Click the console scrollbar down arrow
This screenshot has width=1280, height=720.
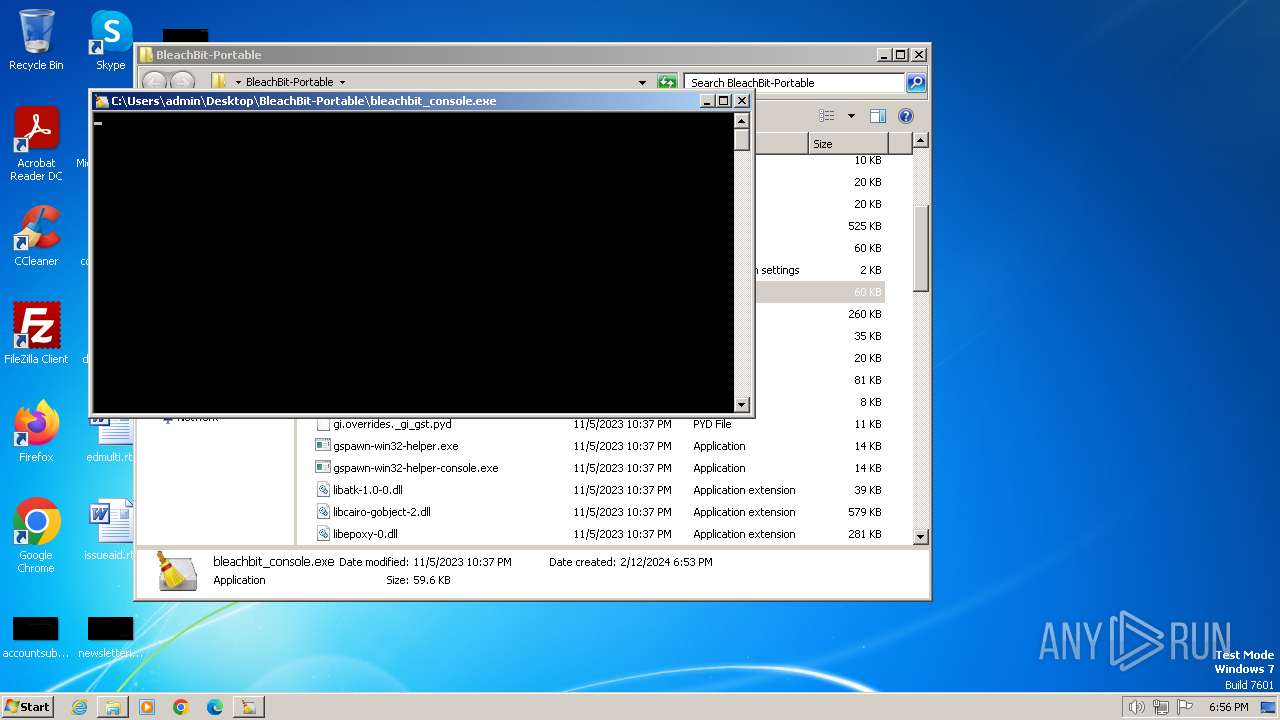[x=741, y=404]
